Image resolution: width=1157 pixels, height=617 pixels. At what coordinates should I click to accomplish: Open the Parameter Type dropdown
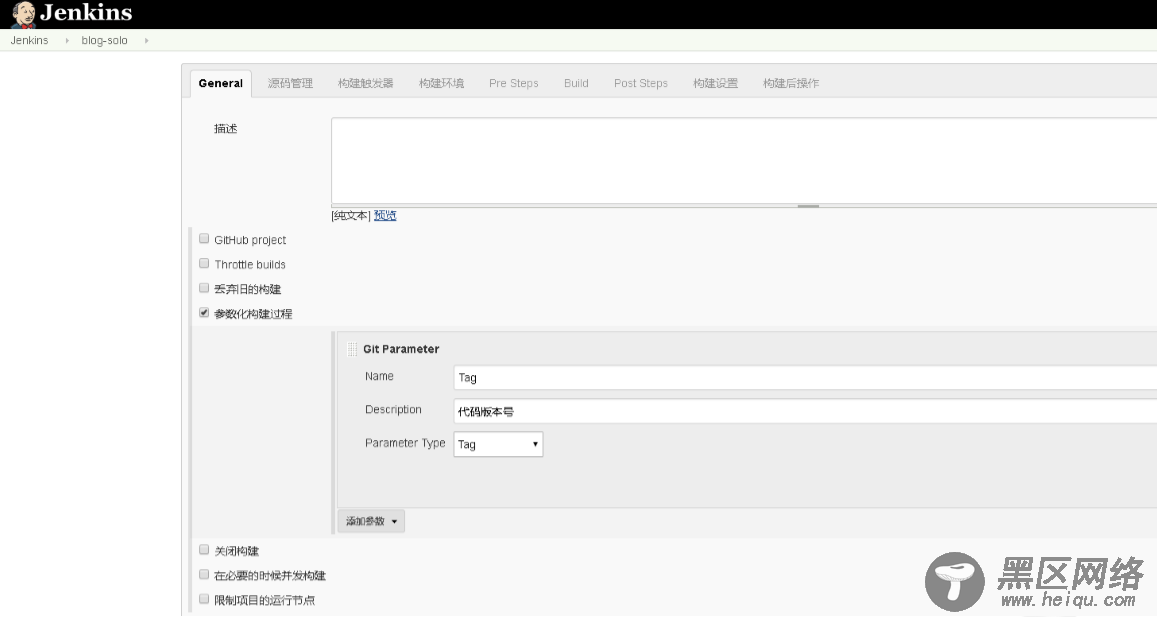498,444
